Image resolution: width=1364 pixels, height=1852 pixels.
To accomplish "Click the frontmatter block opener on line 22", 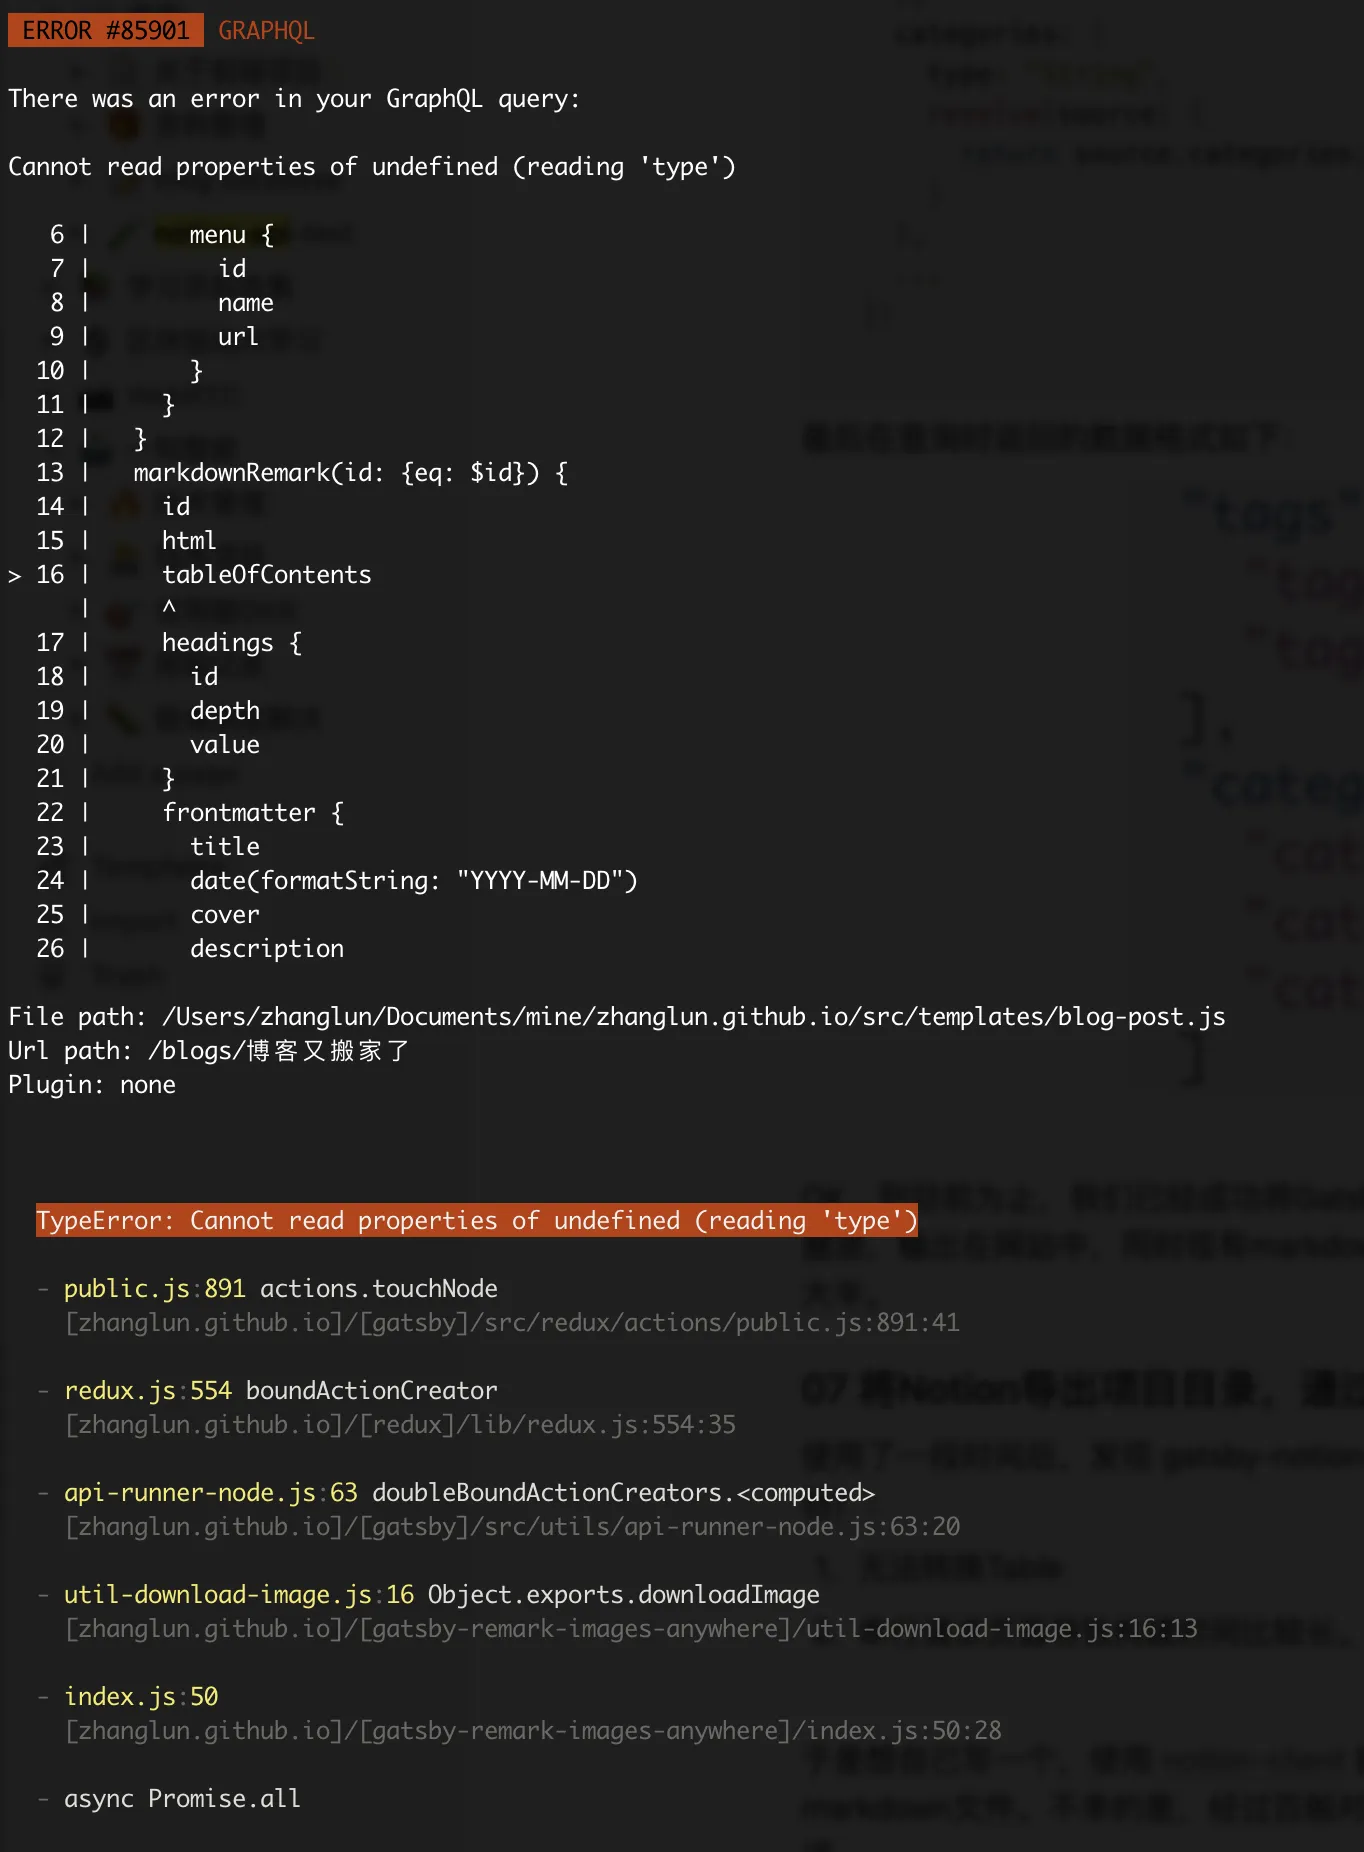I will point(252,813).
